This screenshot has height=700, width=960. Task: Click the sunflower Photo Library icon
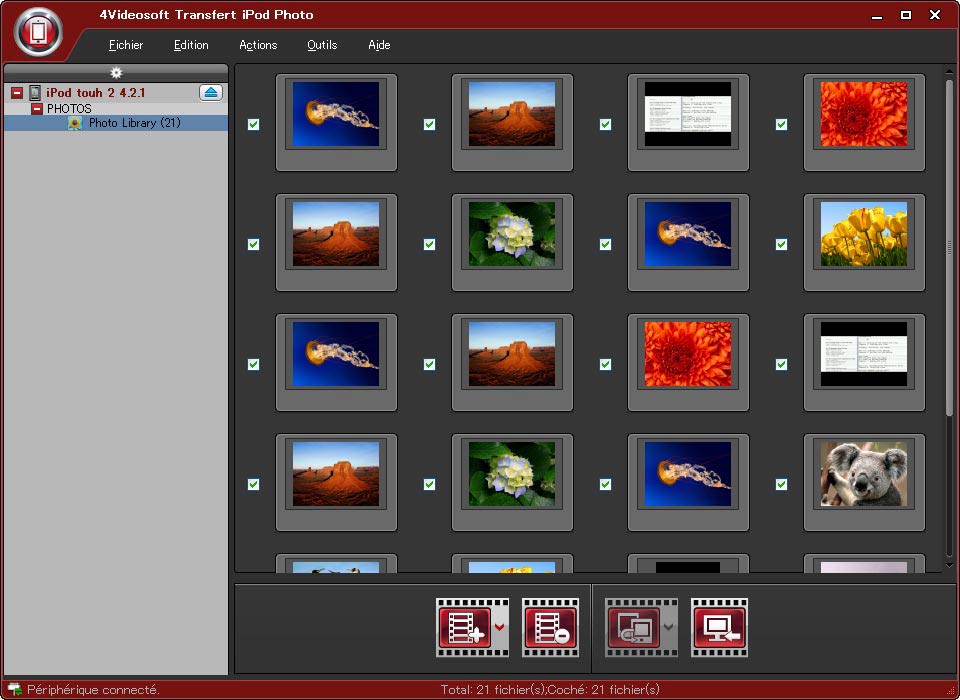tap(75, 123)
